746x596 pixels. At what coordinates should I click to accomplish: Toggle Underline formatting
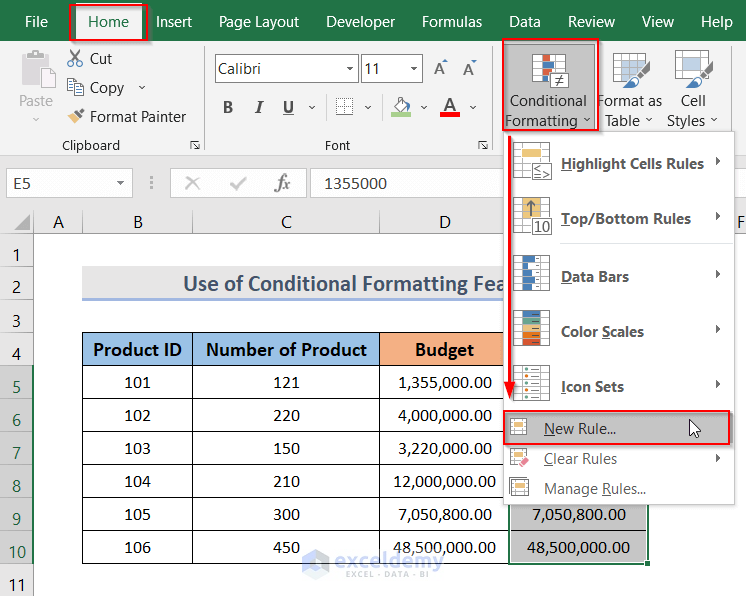pyautogui.click(x=288, y=107)
